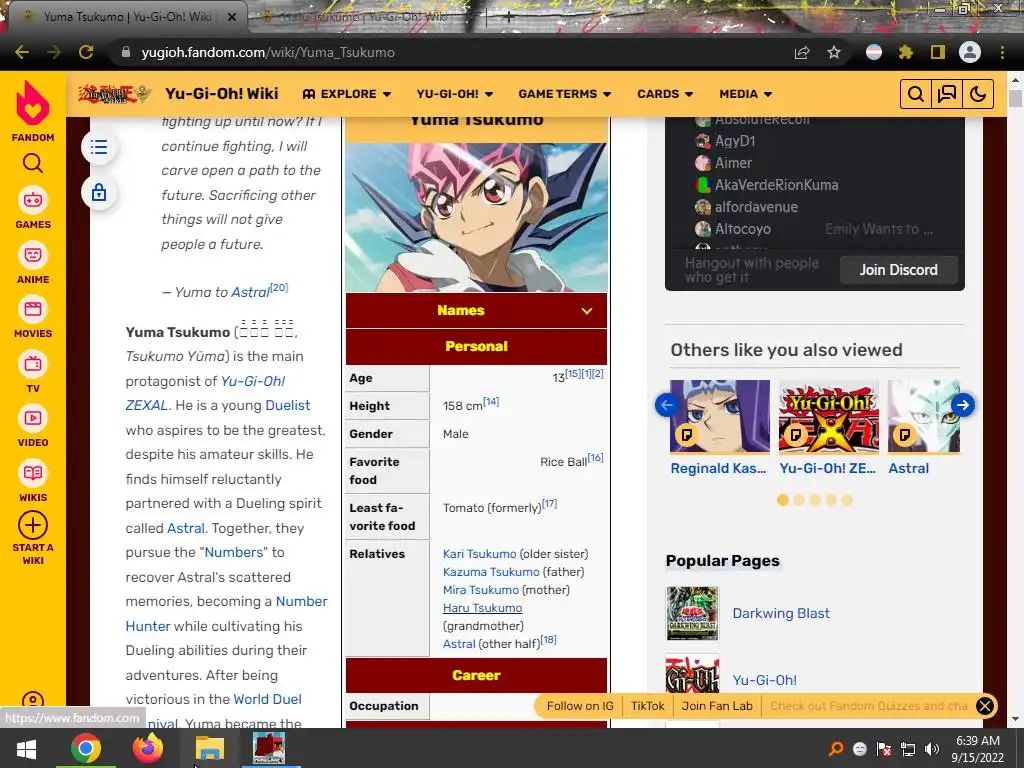The image size is (1024, 768).
Task: Show next recommended pages arrow
Action: point(963,405)
